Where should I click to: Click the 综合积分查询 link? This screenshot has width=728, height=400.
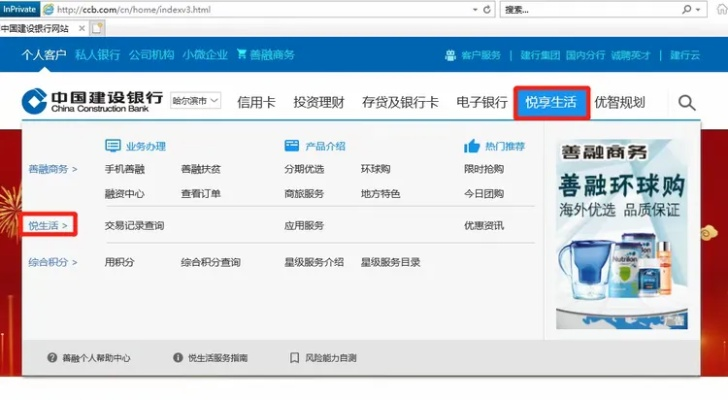tap(211, 262)
